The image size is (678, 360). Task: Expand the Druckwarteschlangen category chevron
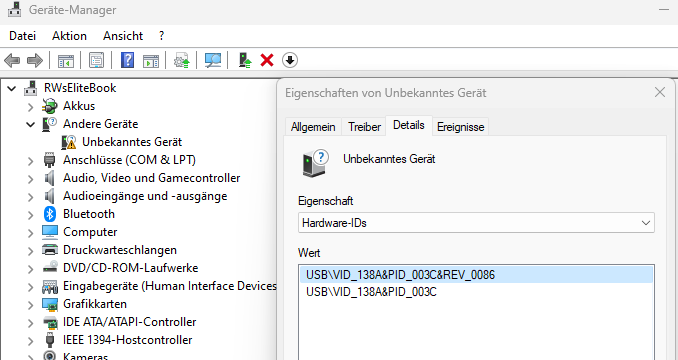point(30,251)
